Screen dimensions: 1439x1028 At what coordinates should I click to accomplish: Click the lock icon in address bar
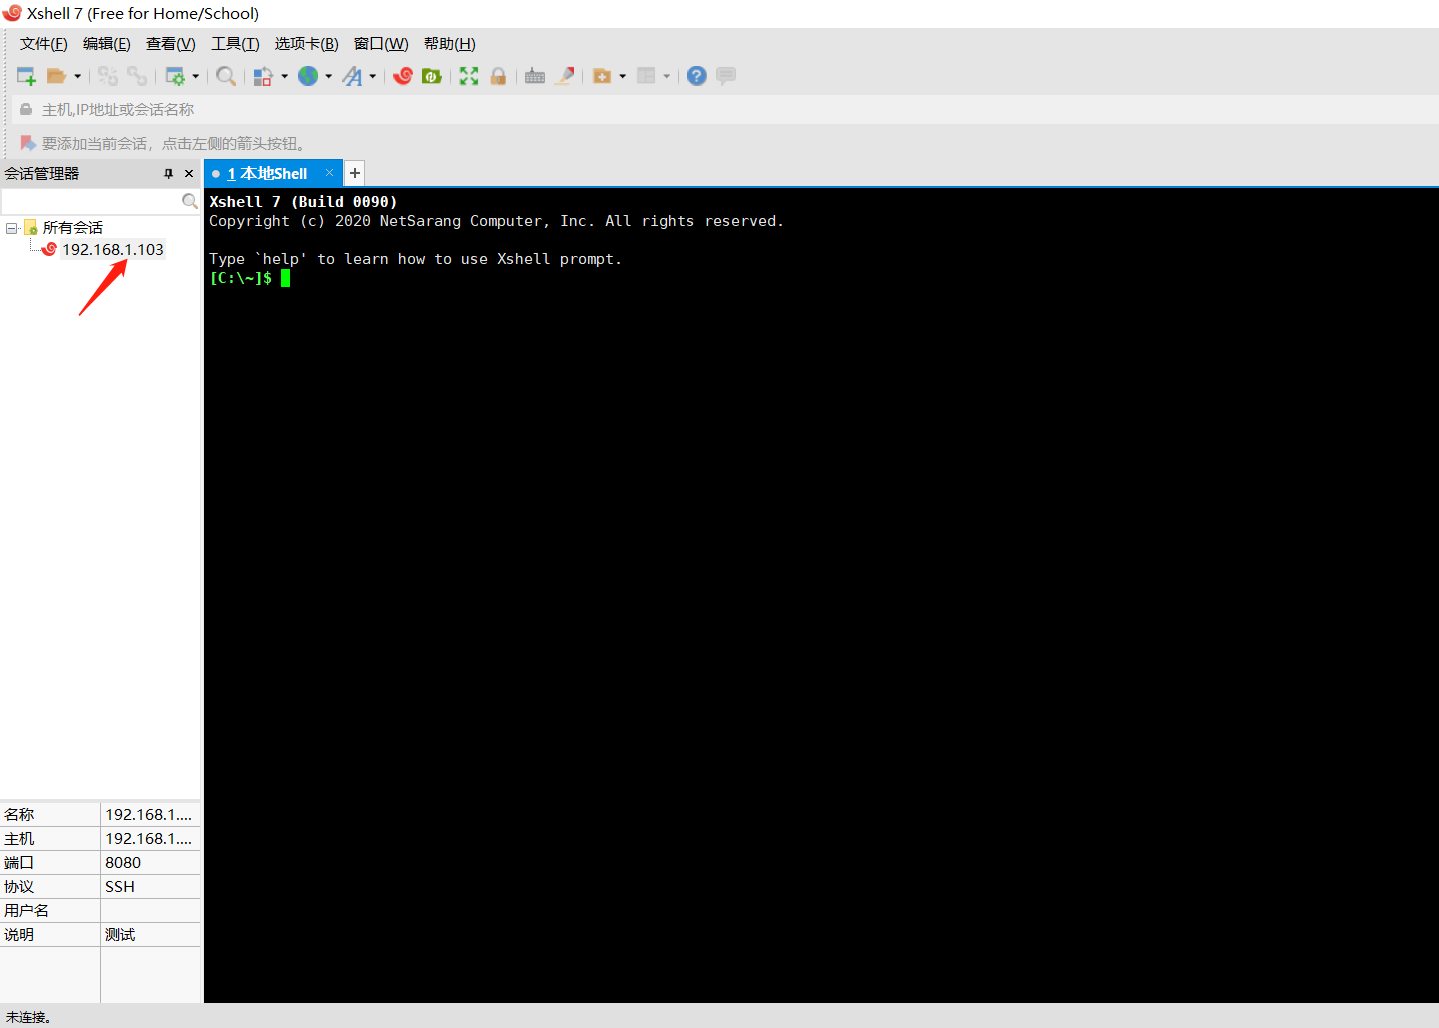(26, 109)
